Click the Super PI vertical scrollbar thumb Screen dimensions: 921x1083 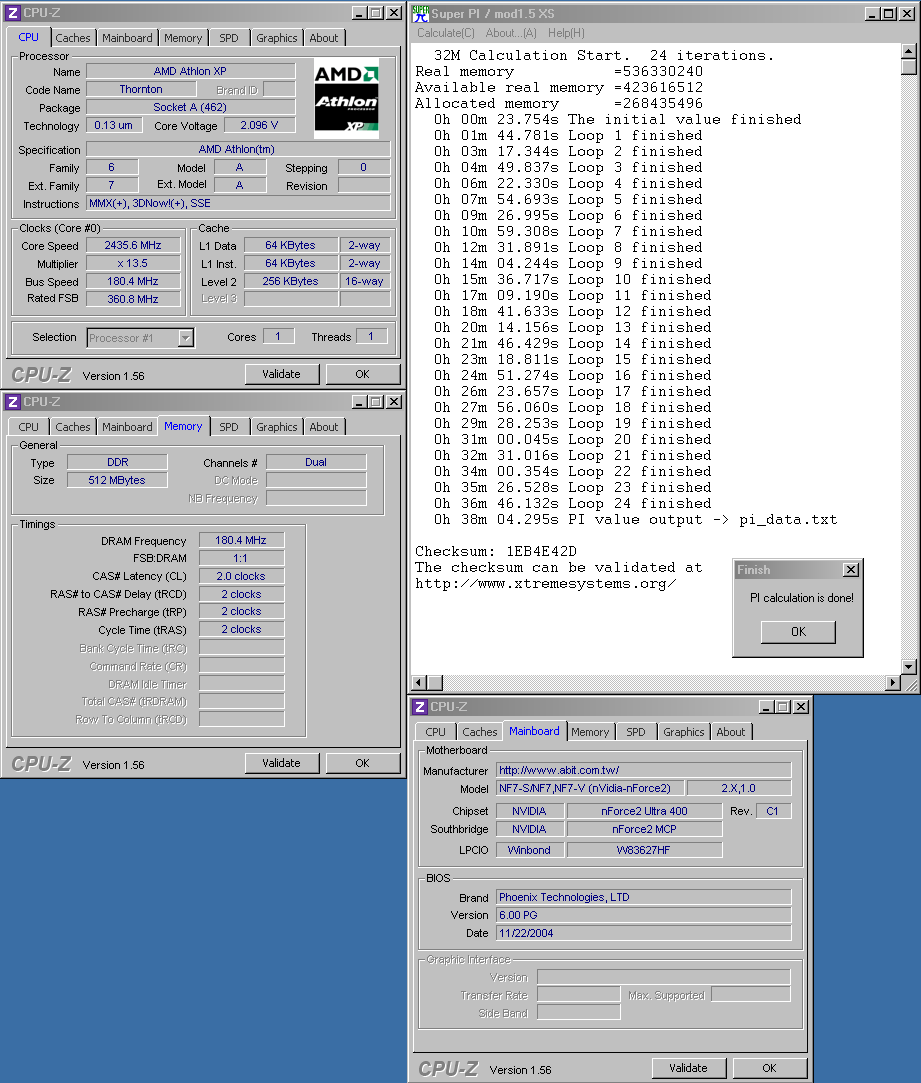coord(909,67)
